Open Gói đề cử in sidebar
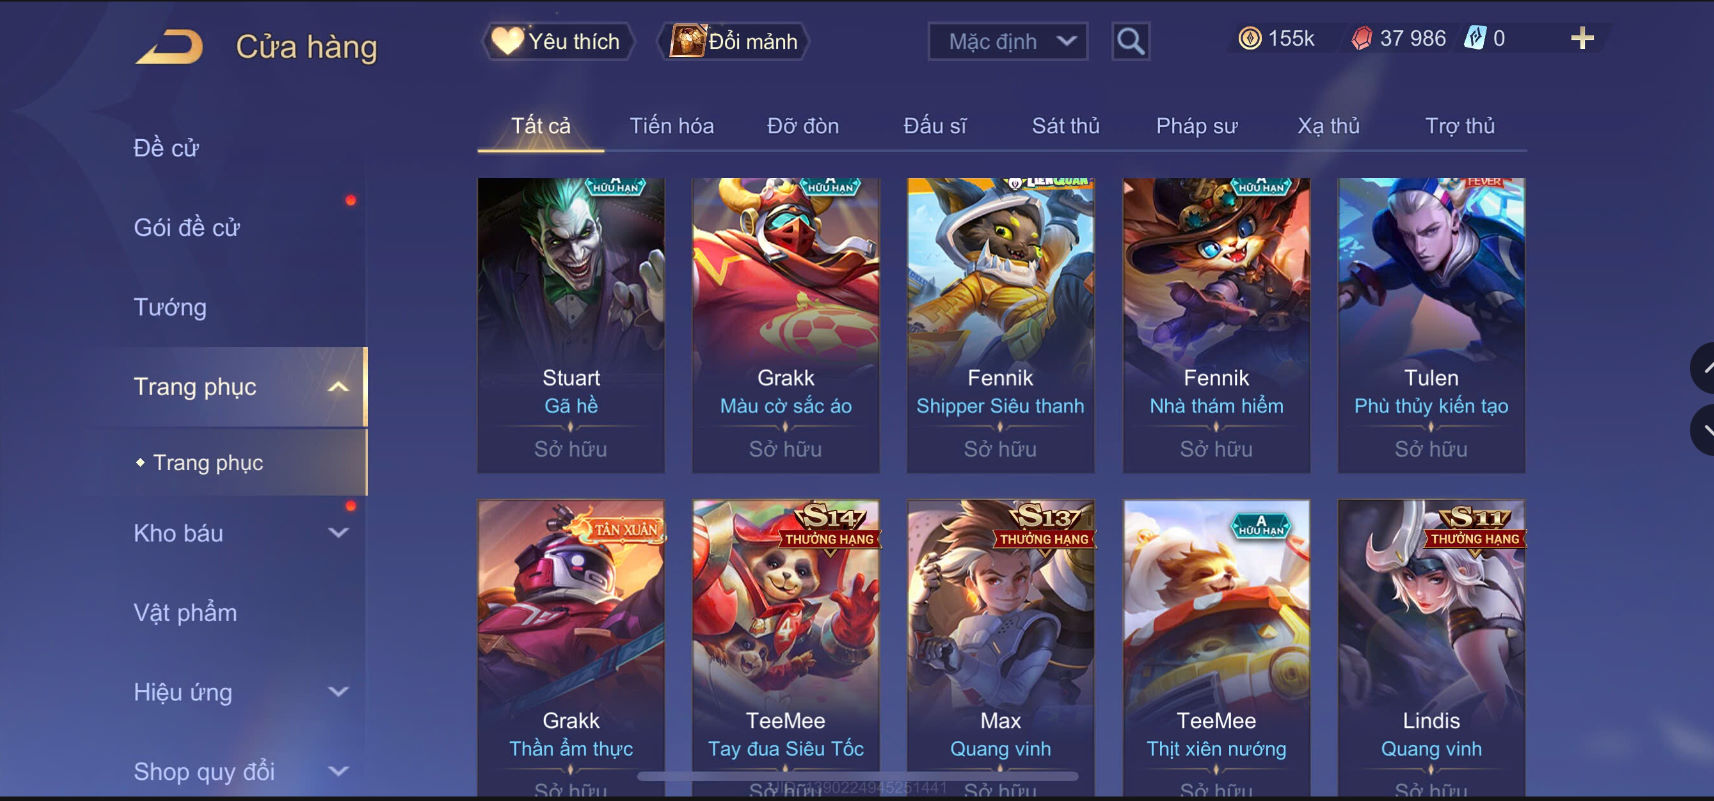1714x801 pixels. [187, 228]
